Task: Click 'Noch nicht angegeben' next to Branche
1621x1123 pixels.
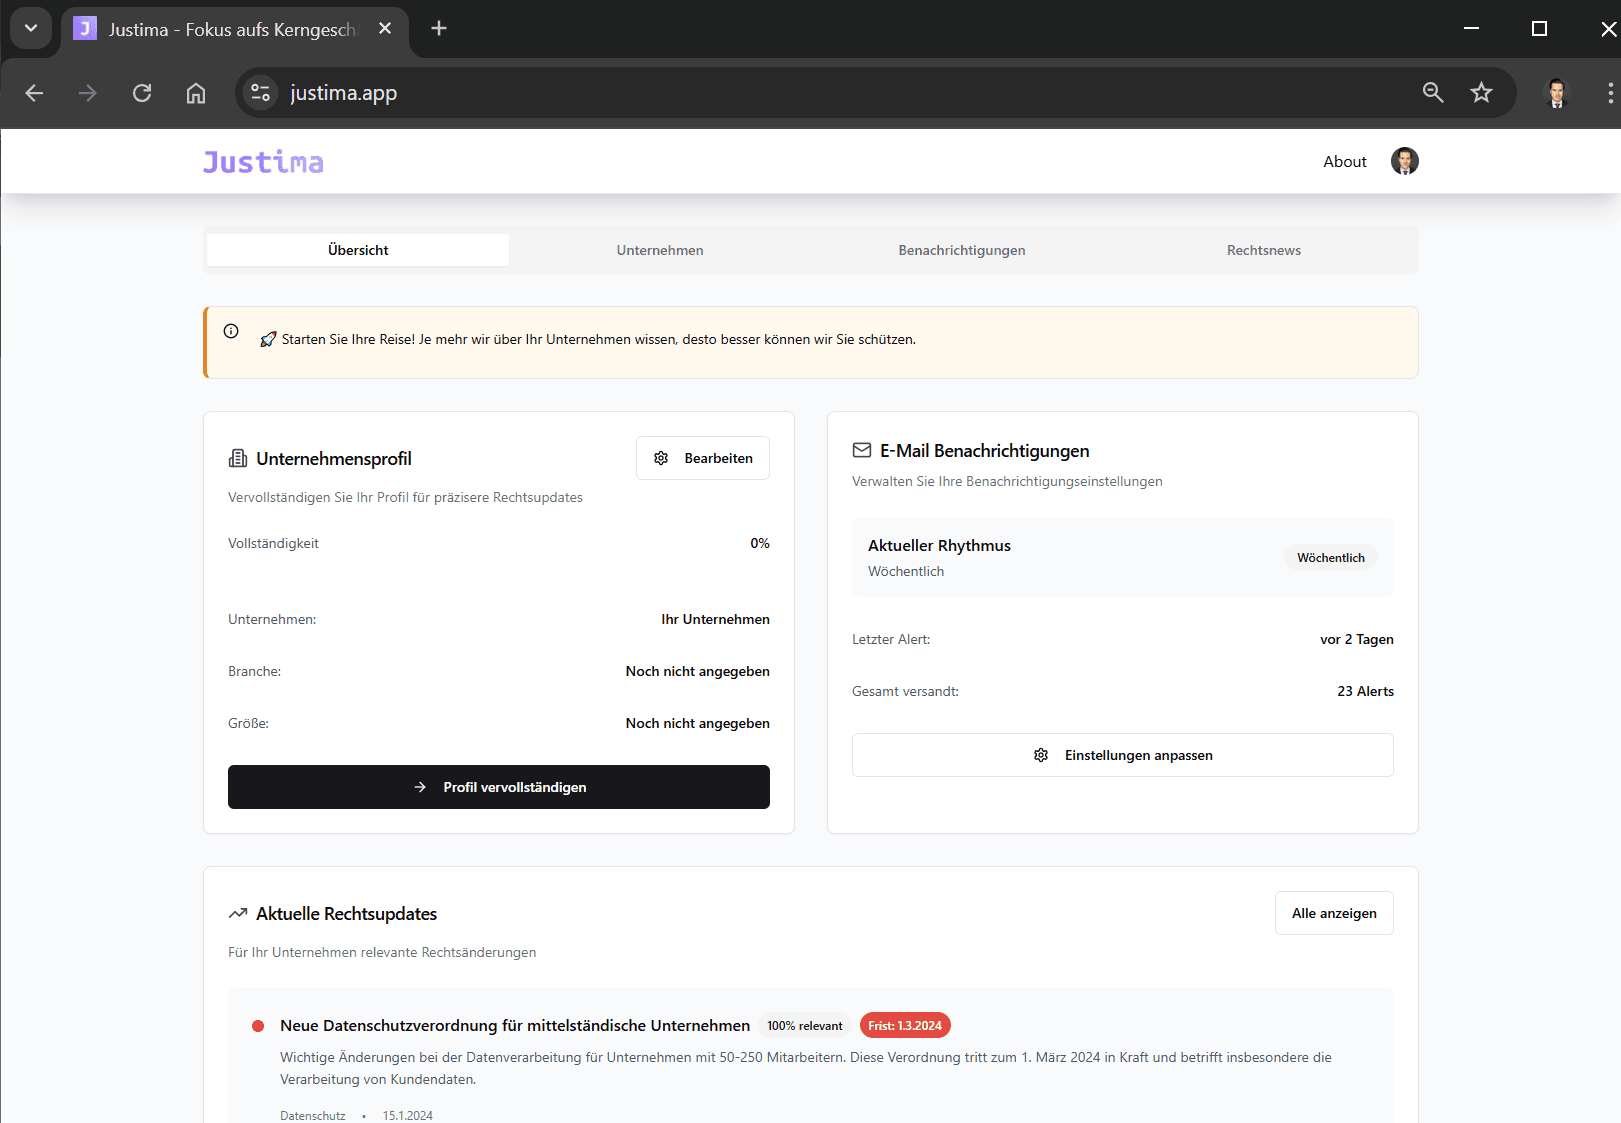Action: [x=698, y=671]
